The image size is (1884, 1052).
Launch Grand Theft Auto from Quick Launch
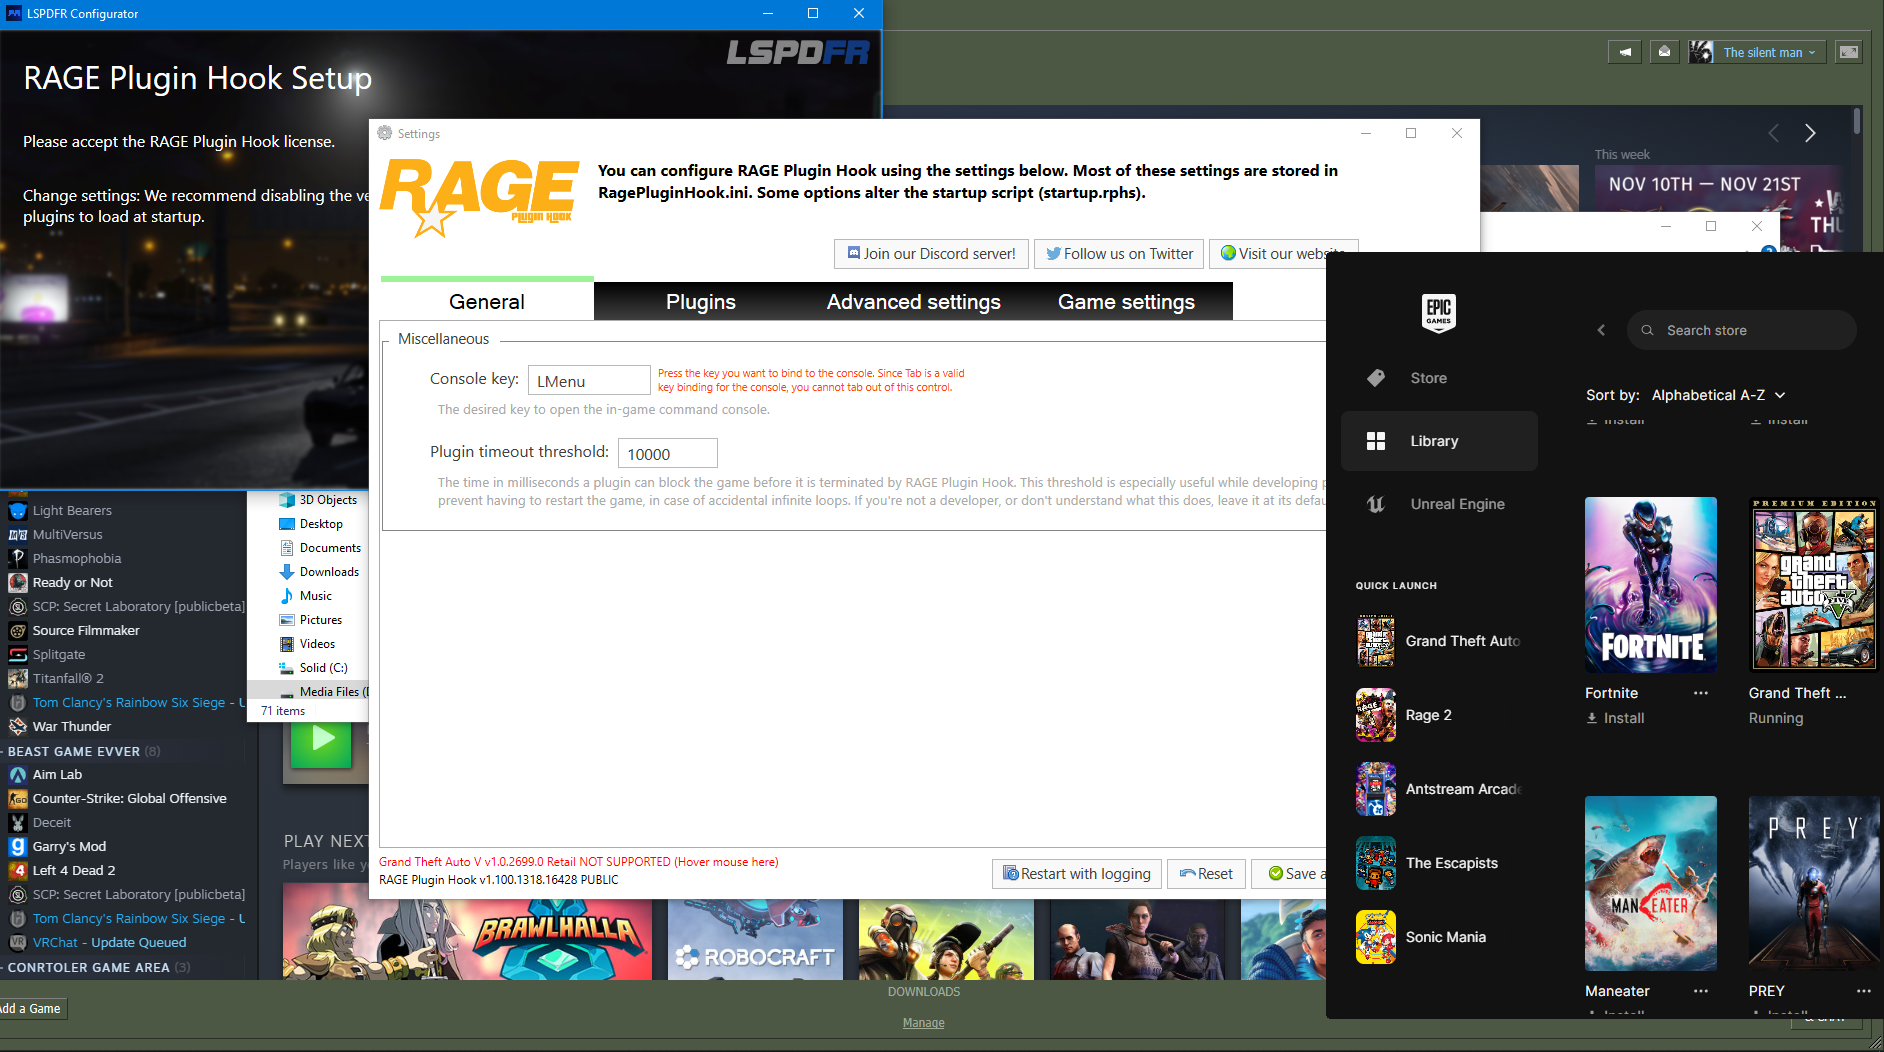point(1439,641)
